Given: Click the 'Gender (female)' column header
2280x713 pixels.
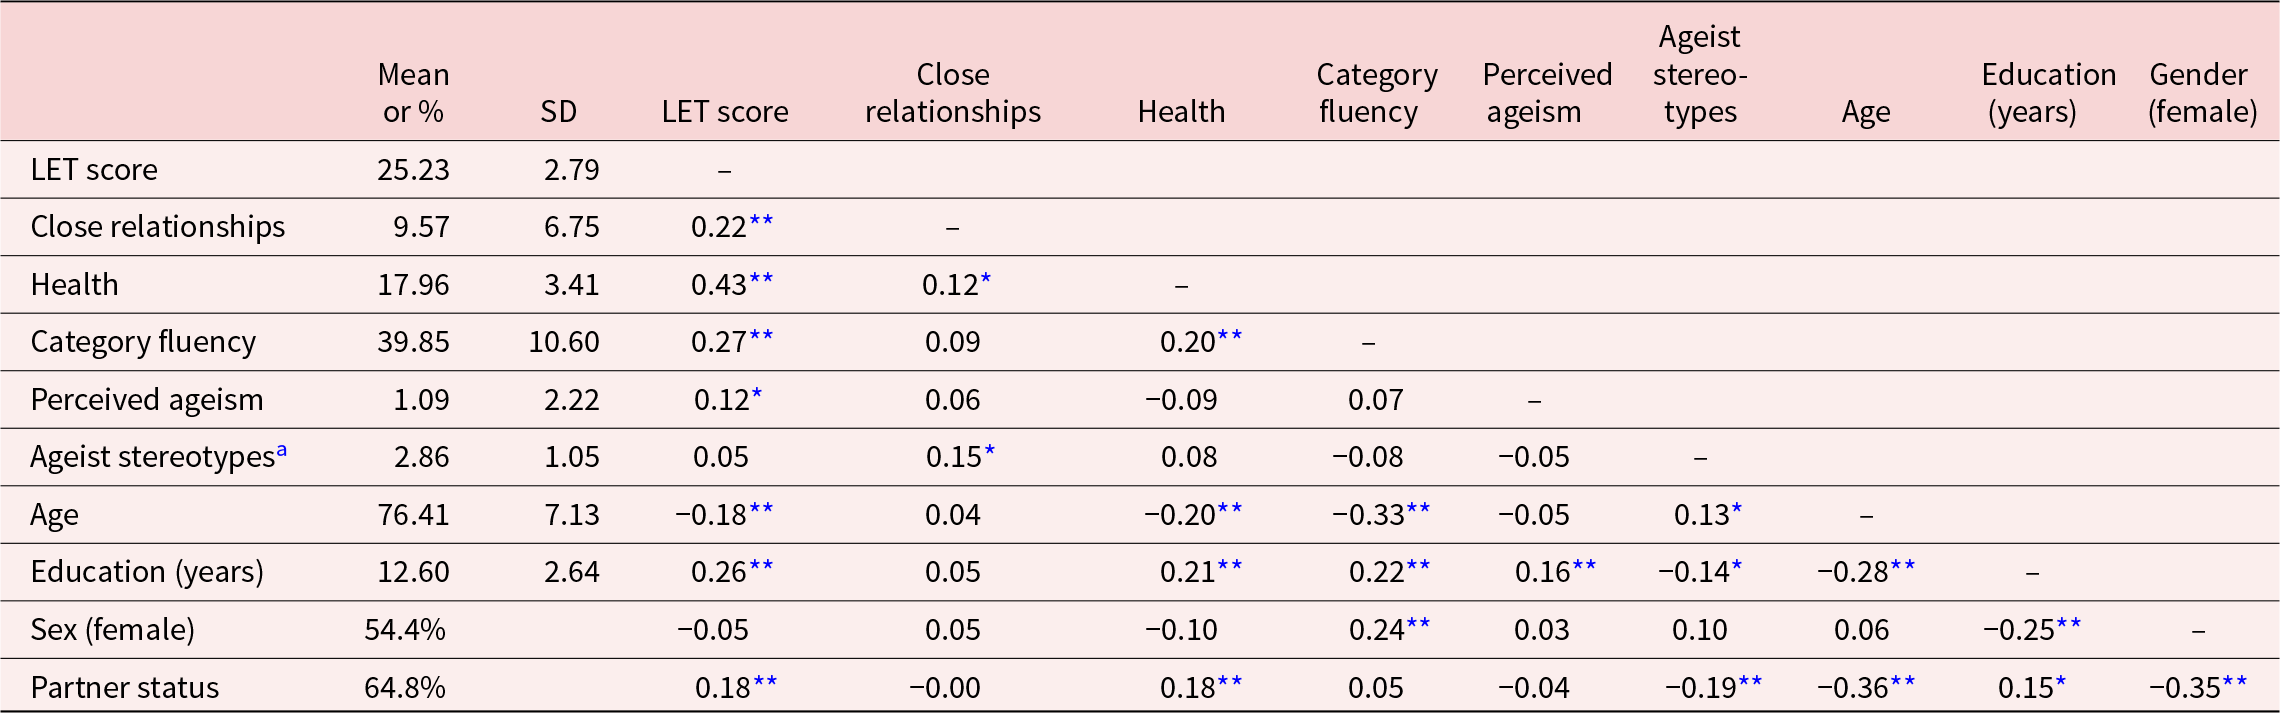Looking at the screenshot, I should (2201, 93).
